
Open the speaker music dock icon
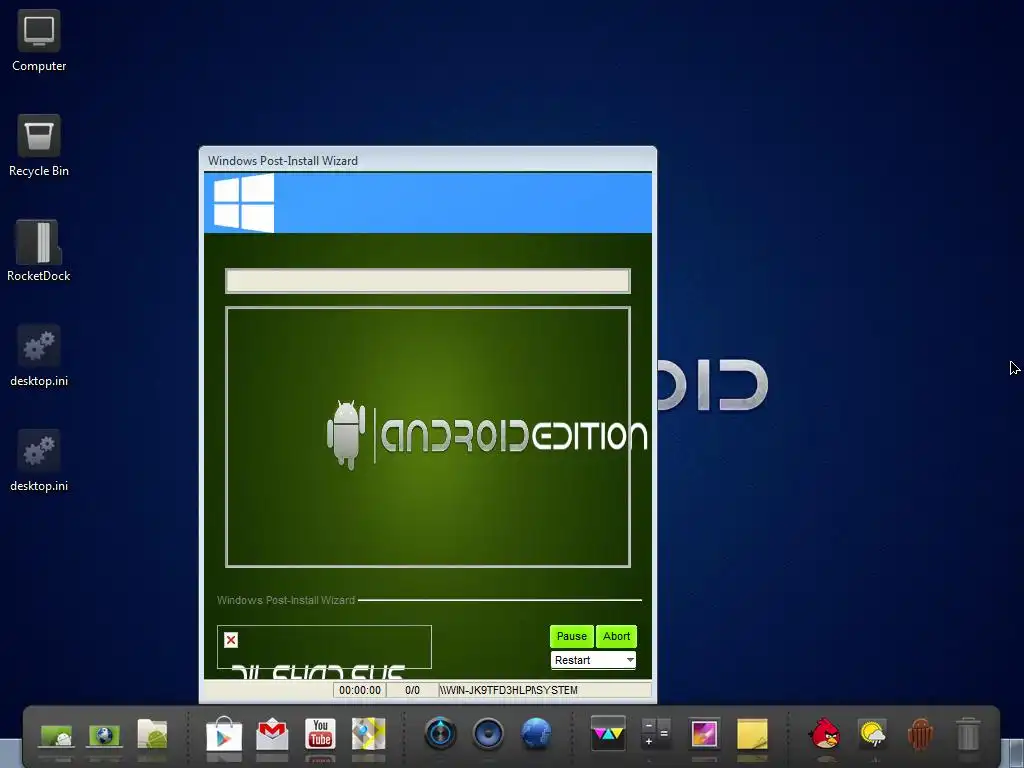[x=488, y=734]
